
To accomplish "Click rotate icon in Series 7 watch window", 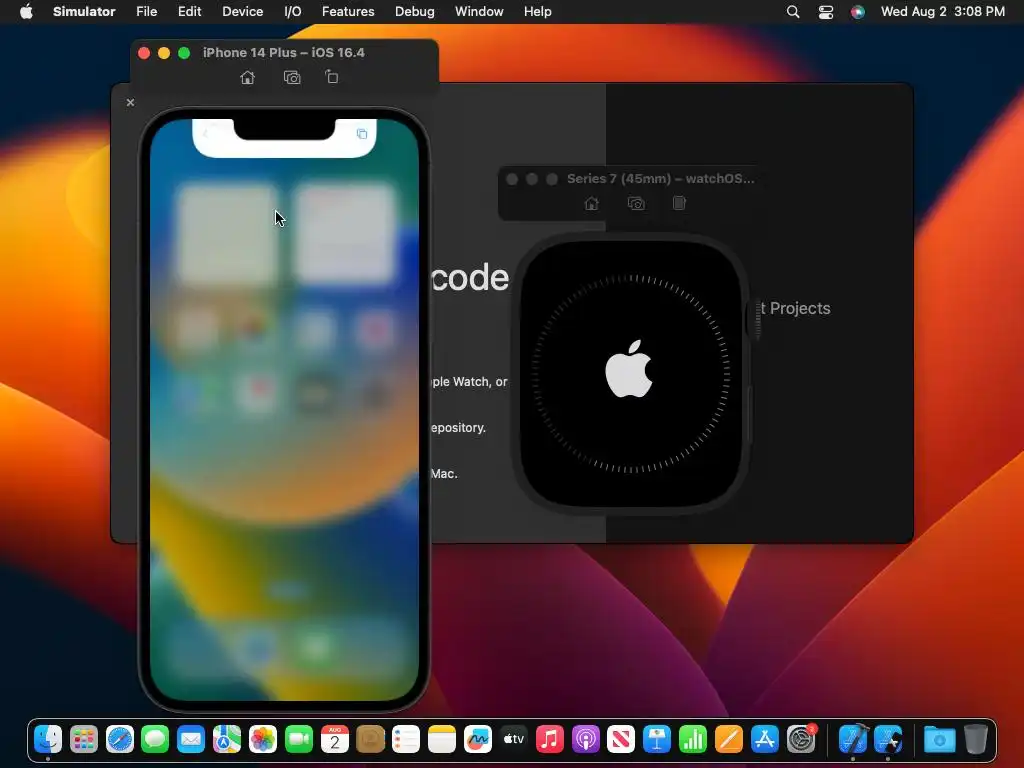I will [679, 203].
